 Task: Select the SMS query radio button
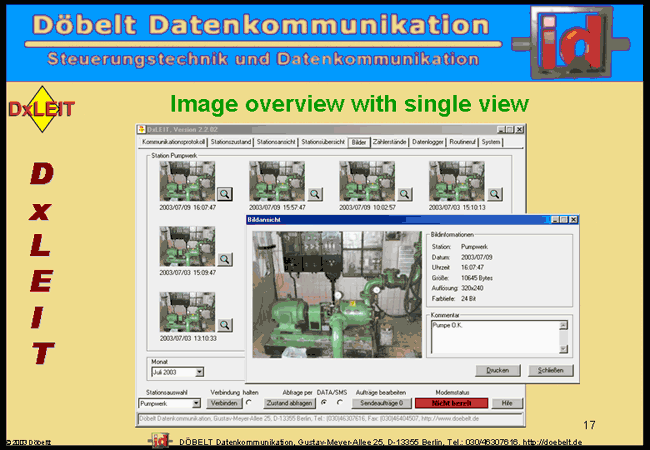coord(340,402)
